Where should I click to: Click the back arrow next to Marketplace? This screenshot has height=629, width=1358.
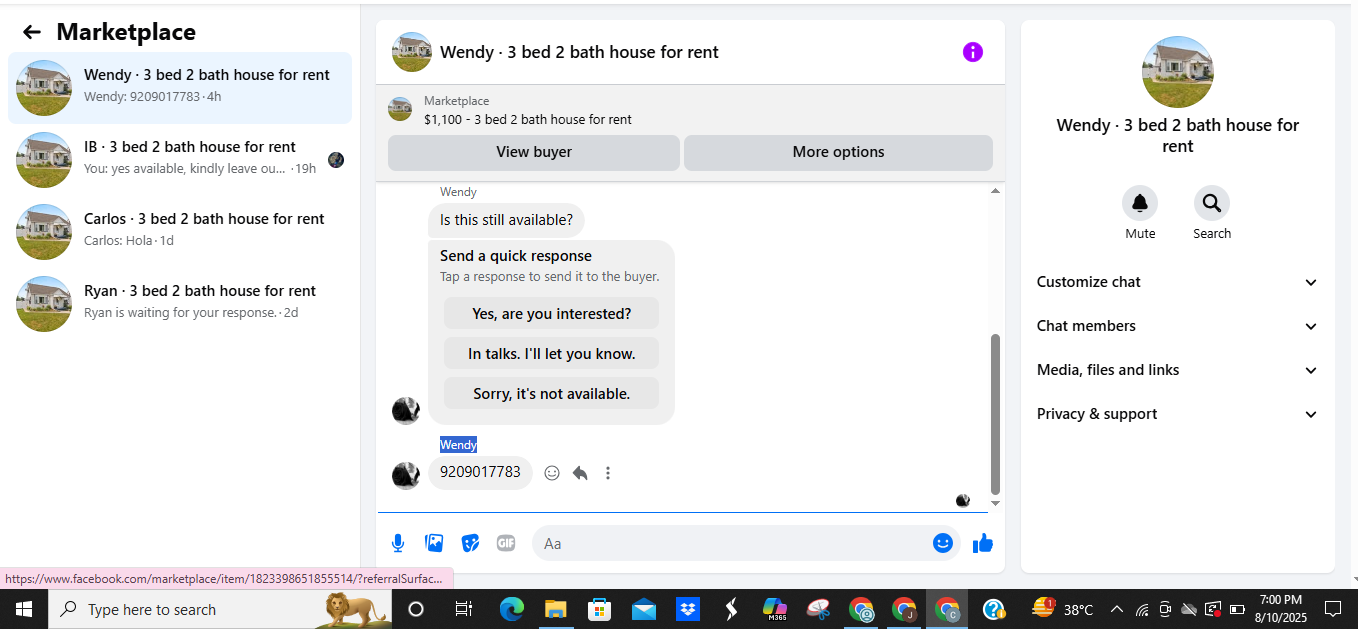tap(32, 32)
